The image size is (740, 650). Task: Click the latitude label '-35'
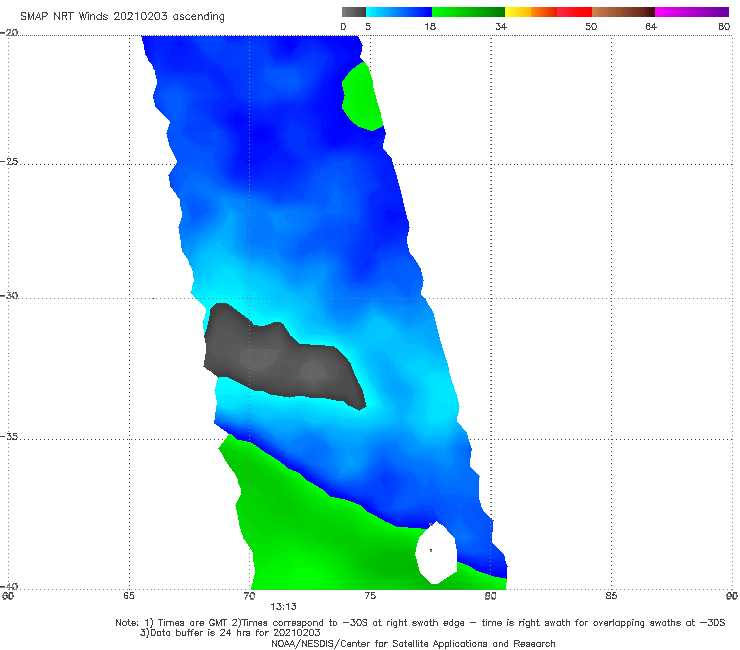coord(9,437)
